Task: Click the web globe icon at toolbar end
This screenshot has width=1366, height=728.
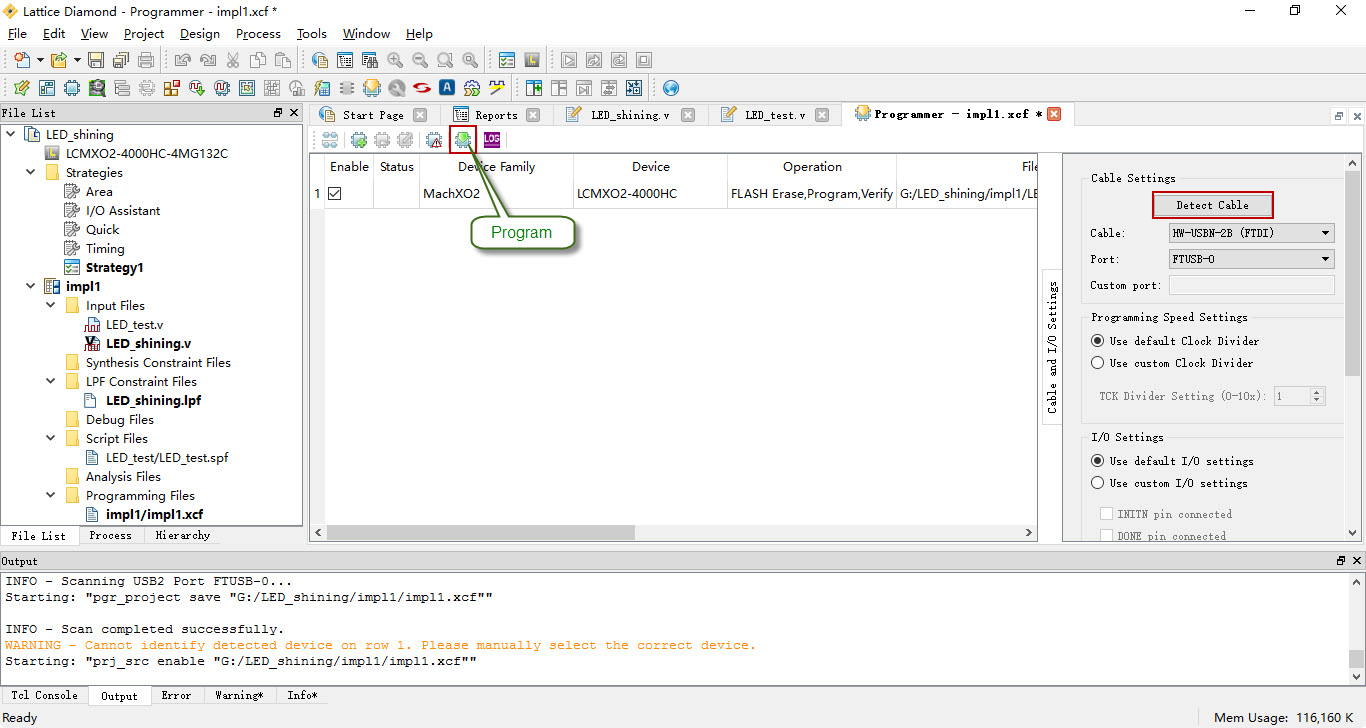Action: tap(671, 88)
